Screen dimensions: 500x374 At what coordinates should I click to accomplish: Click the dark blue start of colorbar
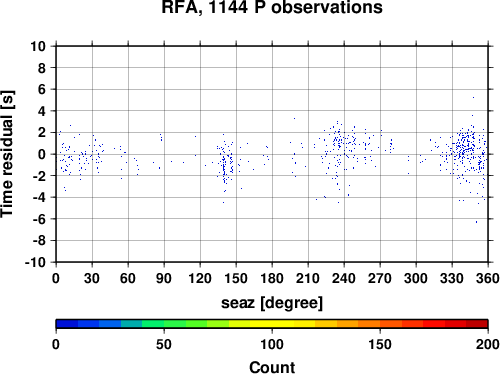(x=67, y=324)
